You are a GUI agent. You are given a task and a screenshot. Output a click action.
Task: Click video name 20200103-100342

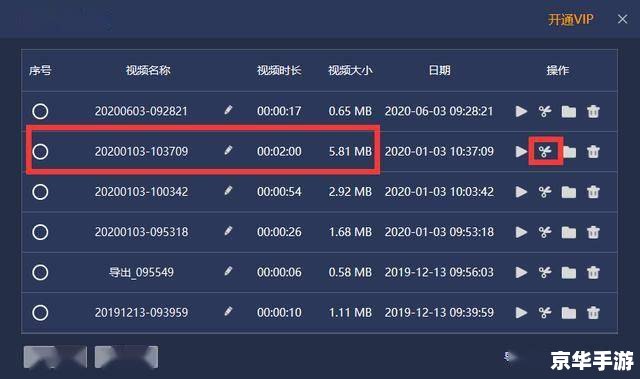pos(141,192)
